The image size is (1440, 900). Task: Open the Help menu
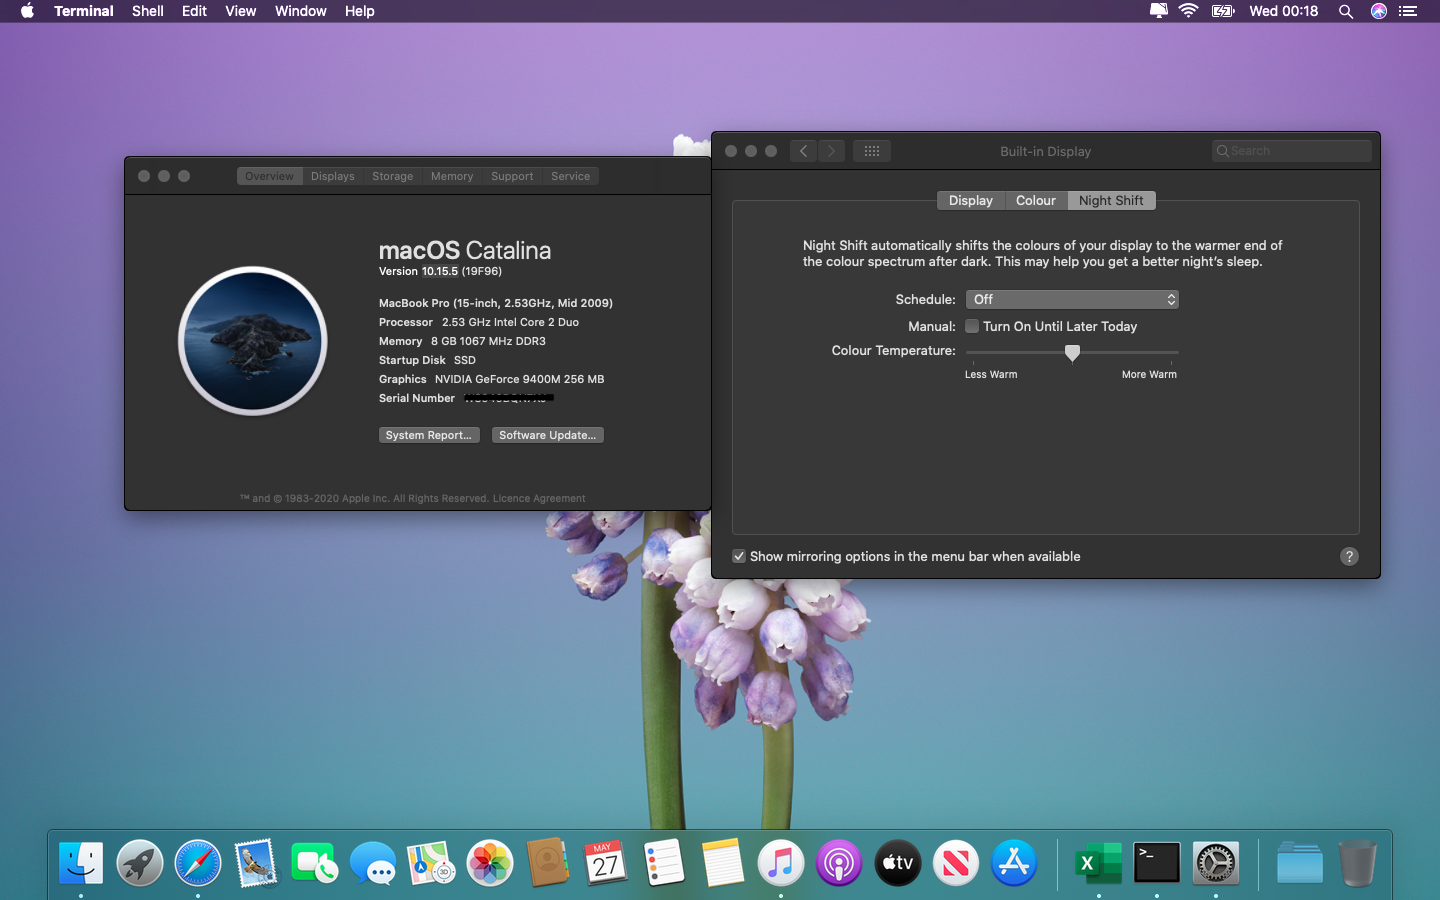coord(359,11)
